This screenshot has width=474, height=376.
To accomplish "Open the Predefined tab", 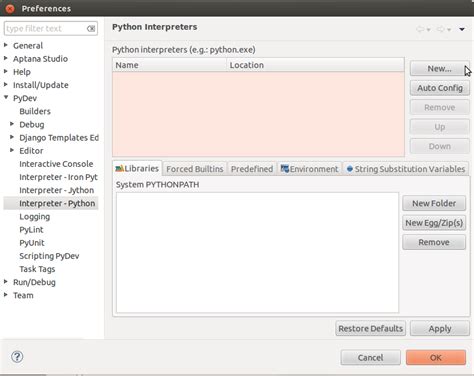I will 252,169.
